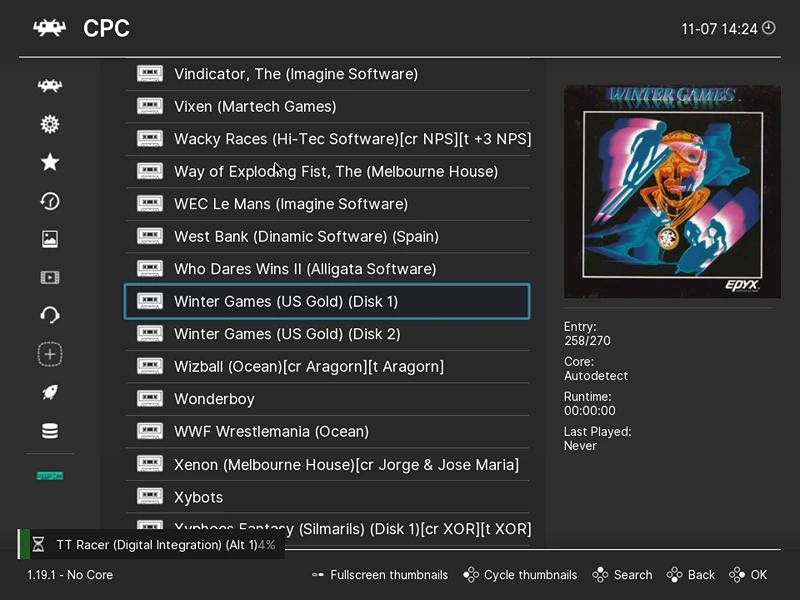Image resolution: width=800 pixels, height=600 pixels.
Task: Click Cycle thumbnails hint
Action: pos(520,575)
